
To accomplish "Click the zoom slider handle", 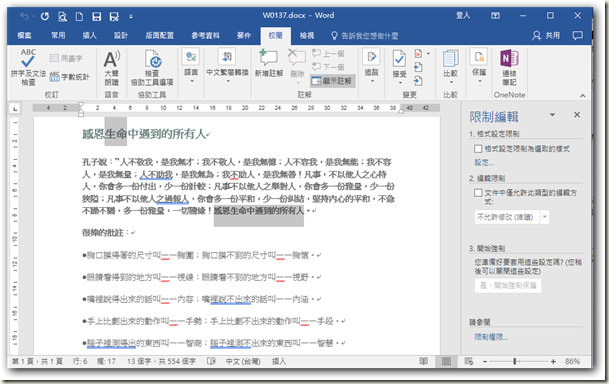I will (515, 361).
